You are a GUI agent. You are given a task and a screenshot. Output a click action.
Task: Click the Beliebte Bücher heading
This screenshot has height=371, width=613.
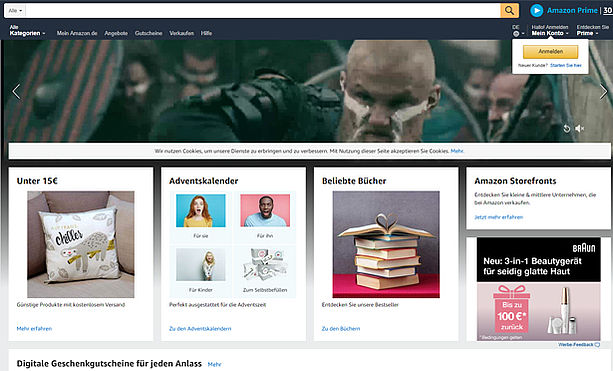click(x=354, y=181)
